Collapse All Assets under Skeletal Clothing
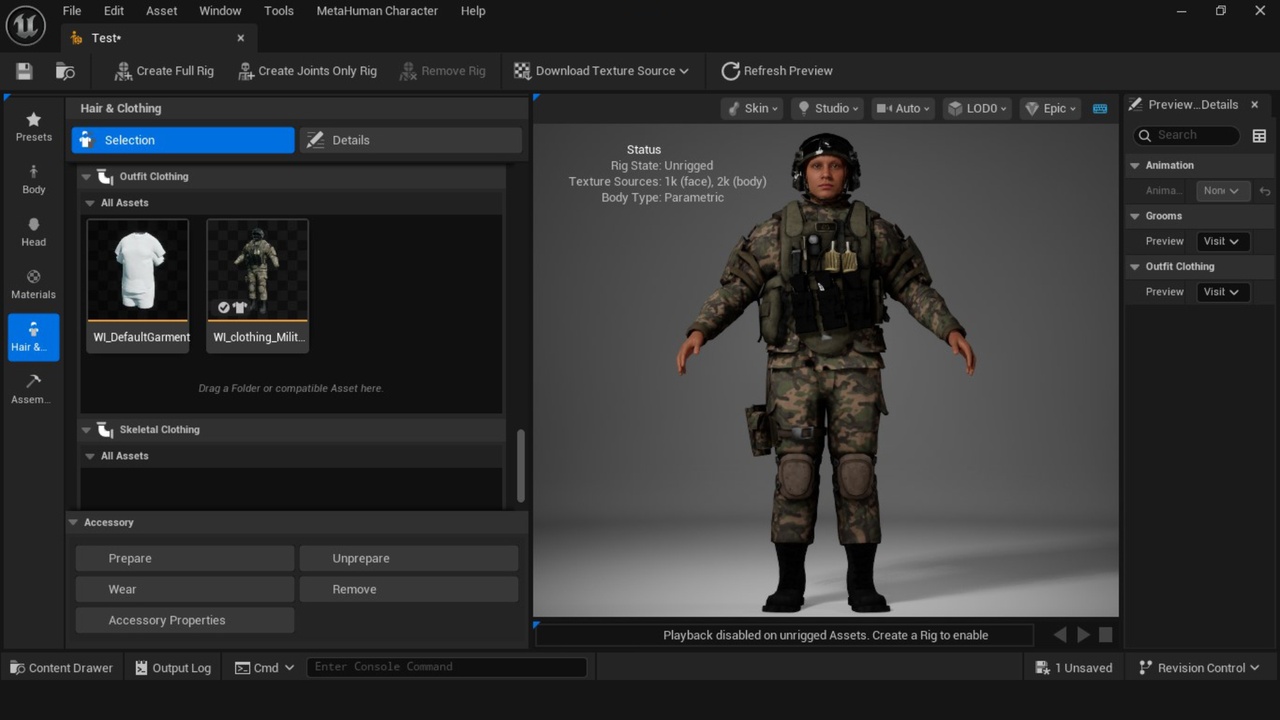 point(91,456)
